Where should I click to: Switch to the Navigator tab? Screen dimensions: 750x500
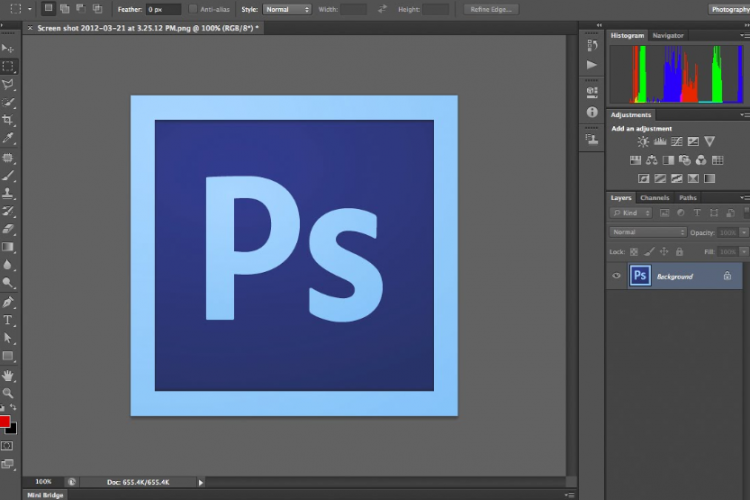click(668, 35)
